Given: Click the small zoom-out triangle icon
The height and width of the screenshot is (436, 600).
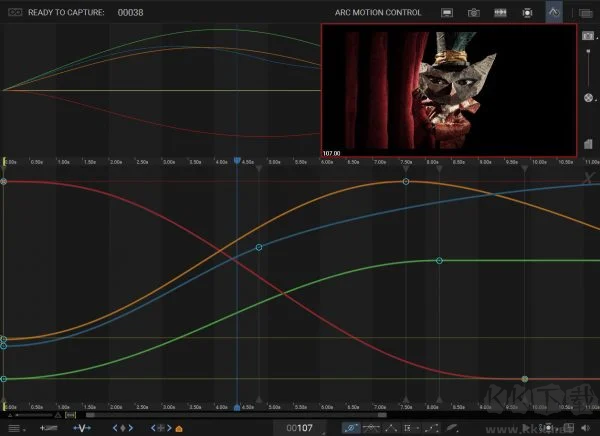Looking at the screenshot, I should [10, 415].
